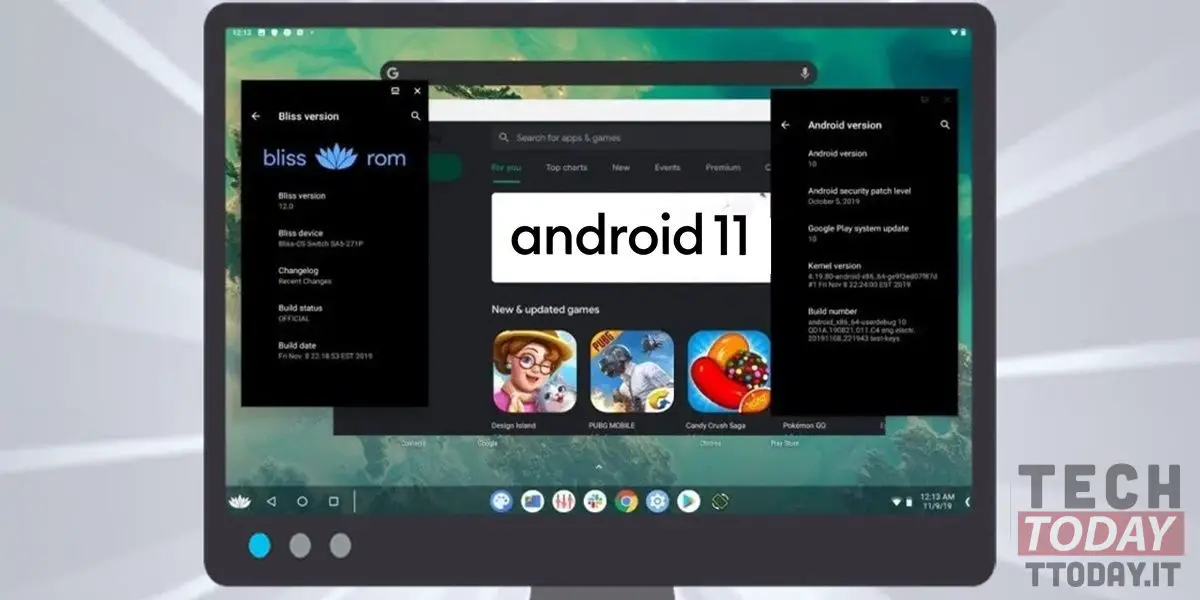This screenshot has height=600, width=1200.
Task: Collapse the taskbar with the right-edge arrow
Action: (968, 501)
